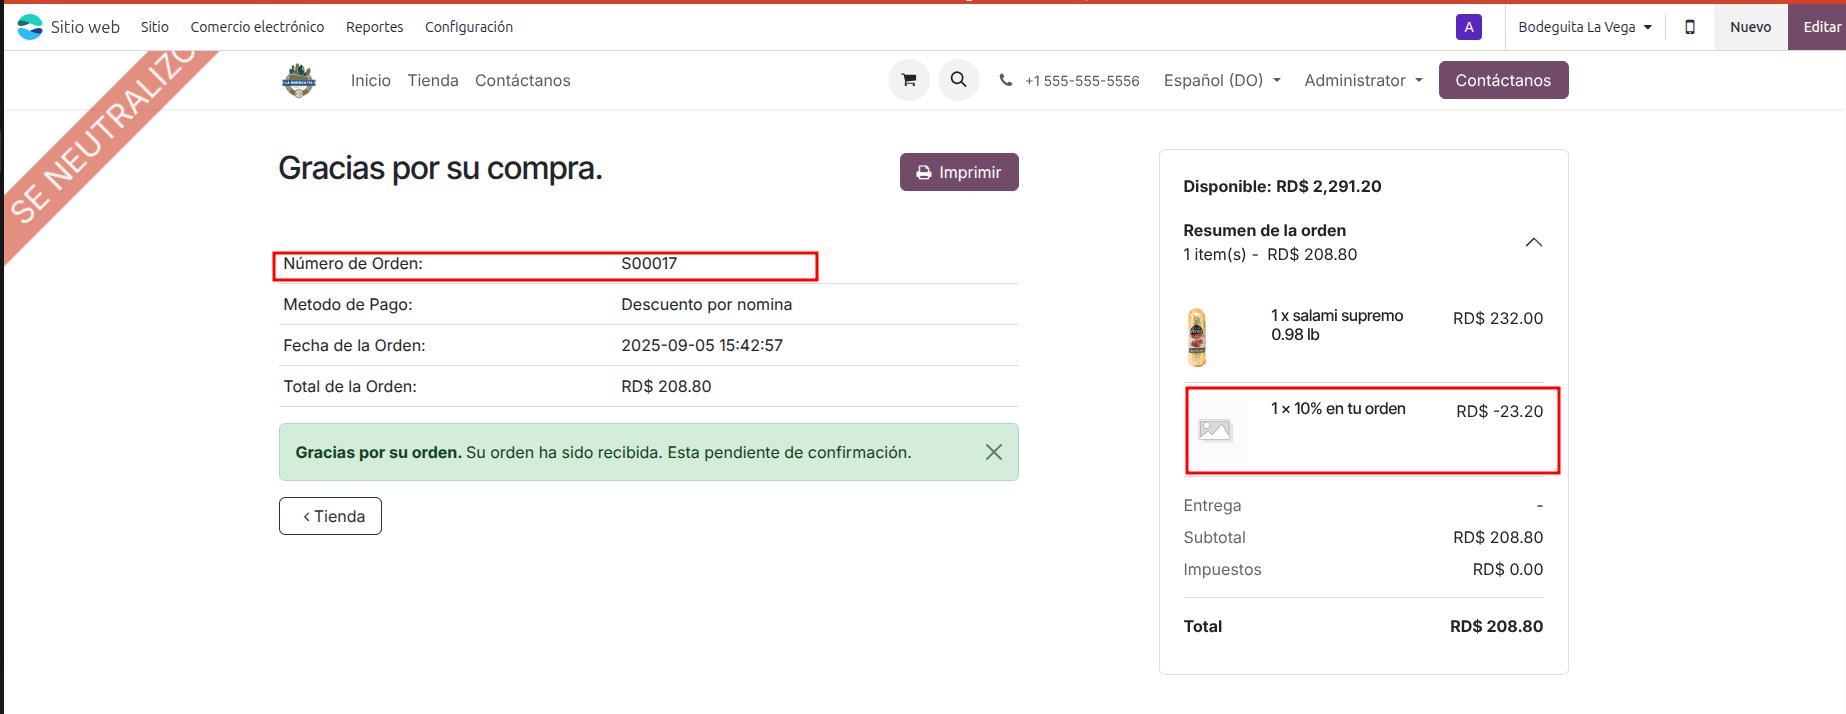Dismiss the green order confirmation alert
The image size is (1846, 714).
(993, 452)
